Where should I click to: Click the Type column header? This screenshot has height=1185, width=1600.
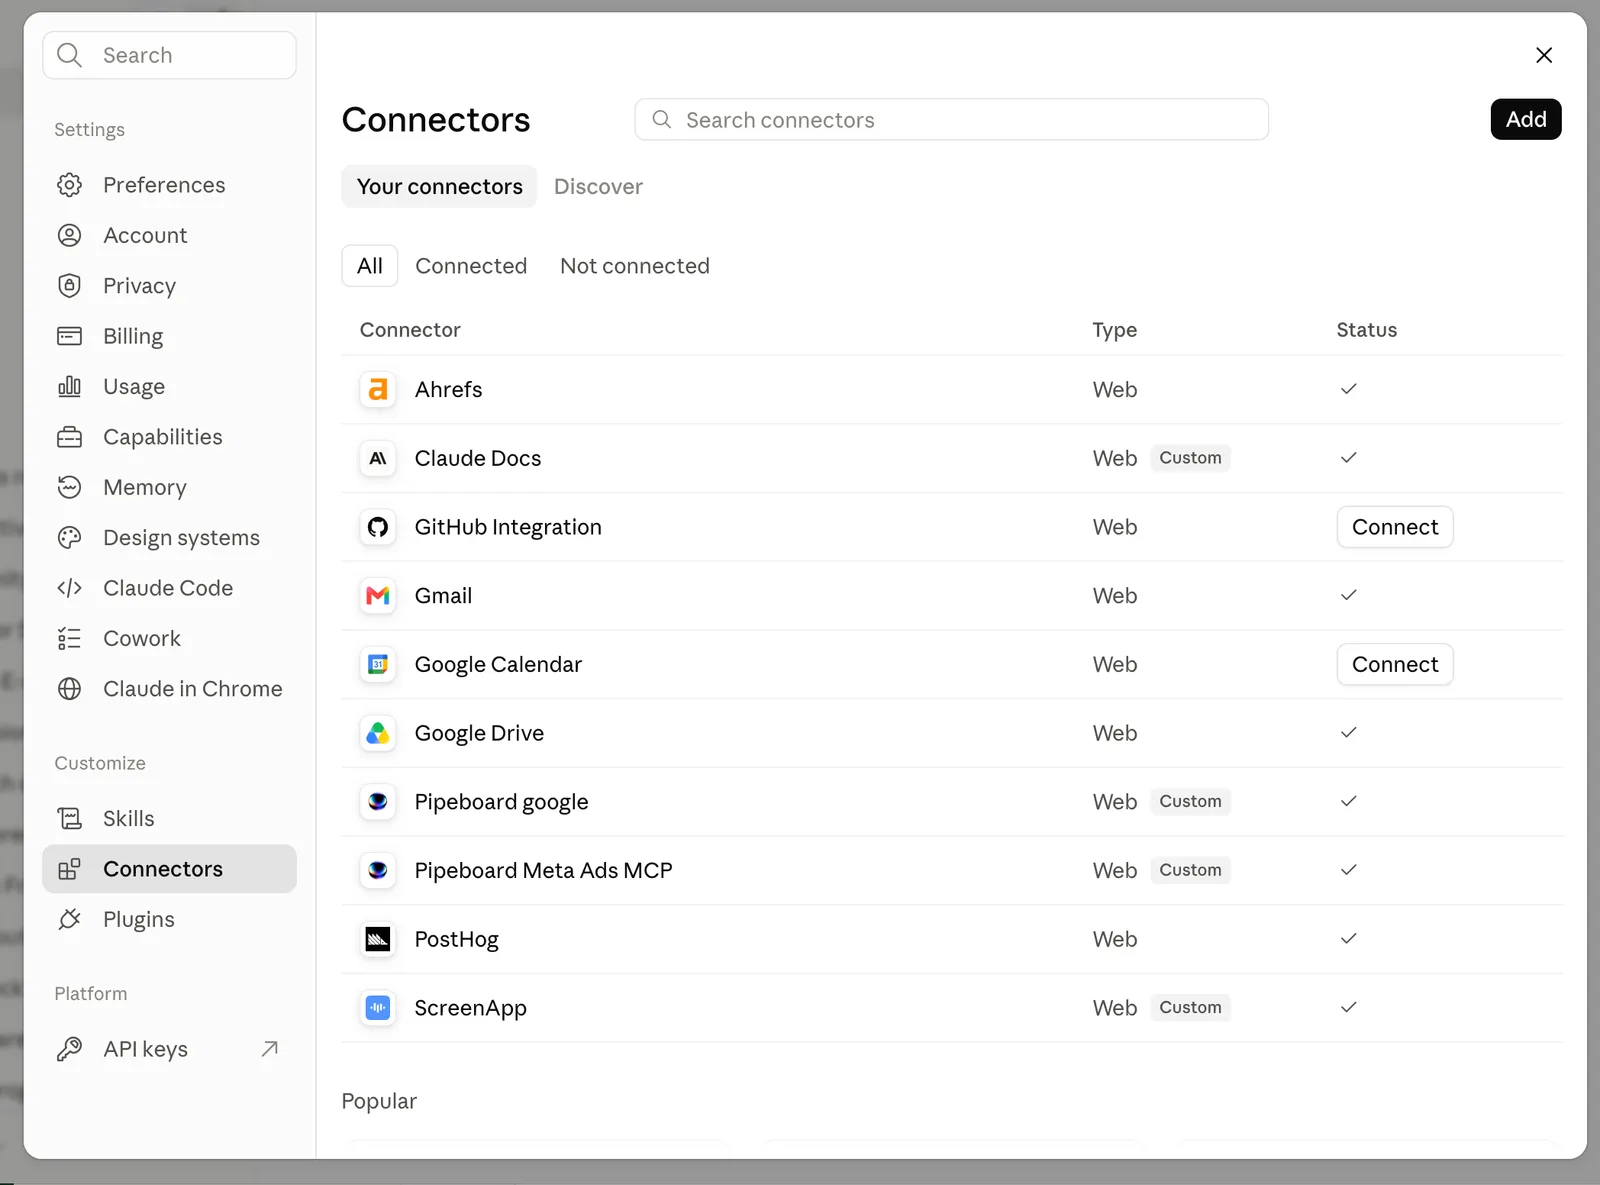(1115, 330)
